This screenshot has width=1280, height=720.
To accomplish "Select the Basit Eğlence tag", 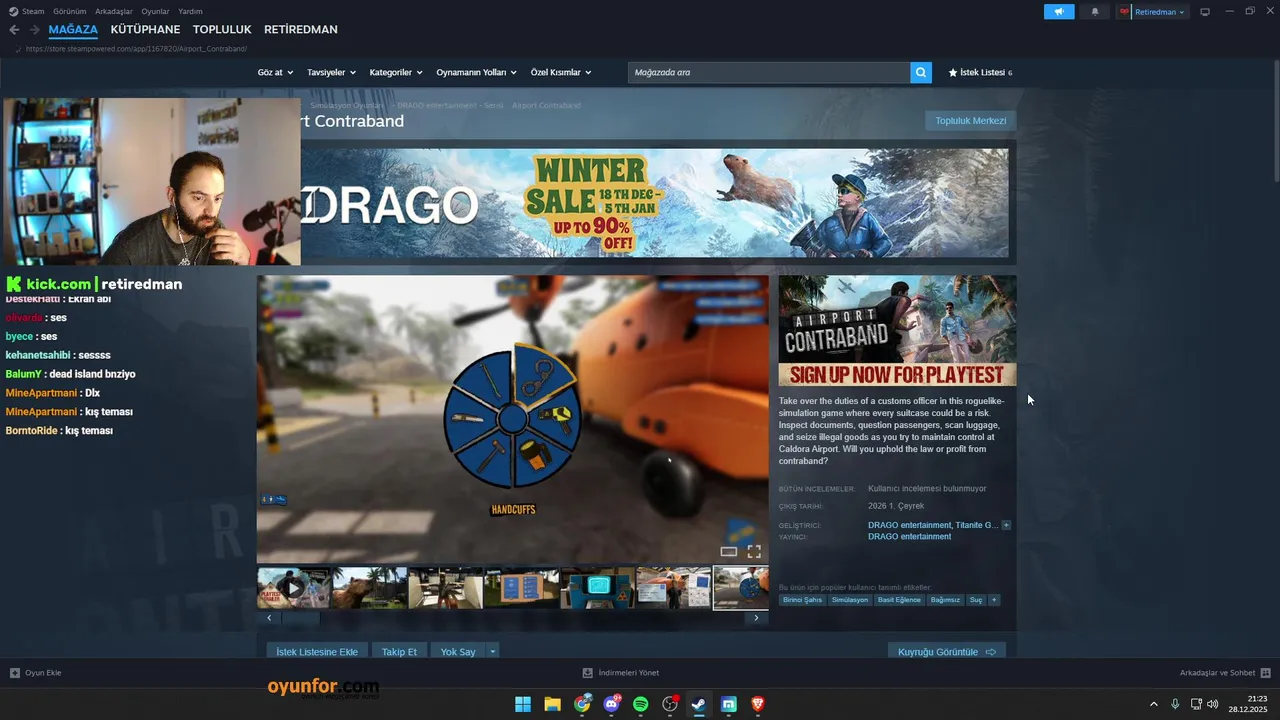I will (x=900, y=600).
